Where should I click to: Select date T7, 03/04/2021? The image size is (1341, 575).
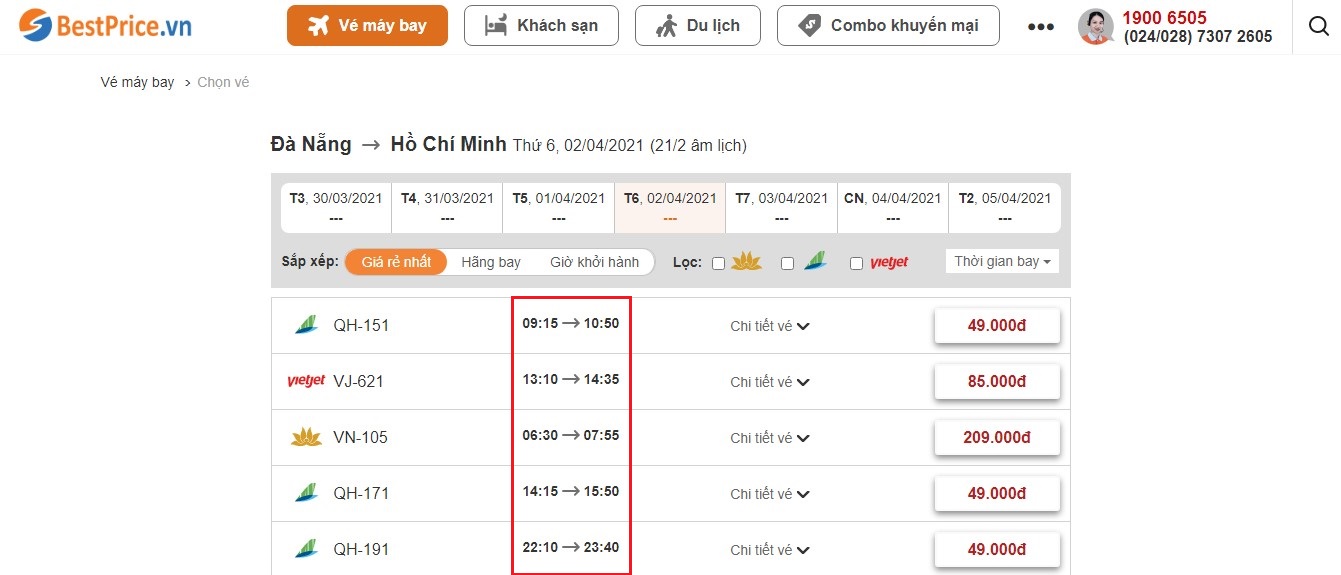pyautogui.click(x=782, y=208)
